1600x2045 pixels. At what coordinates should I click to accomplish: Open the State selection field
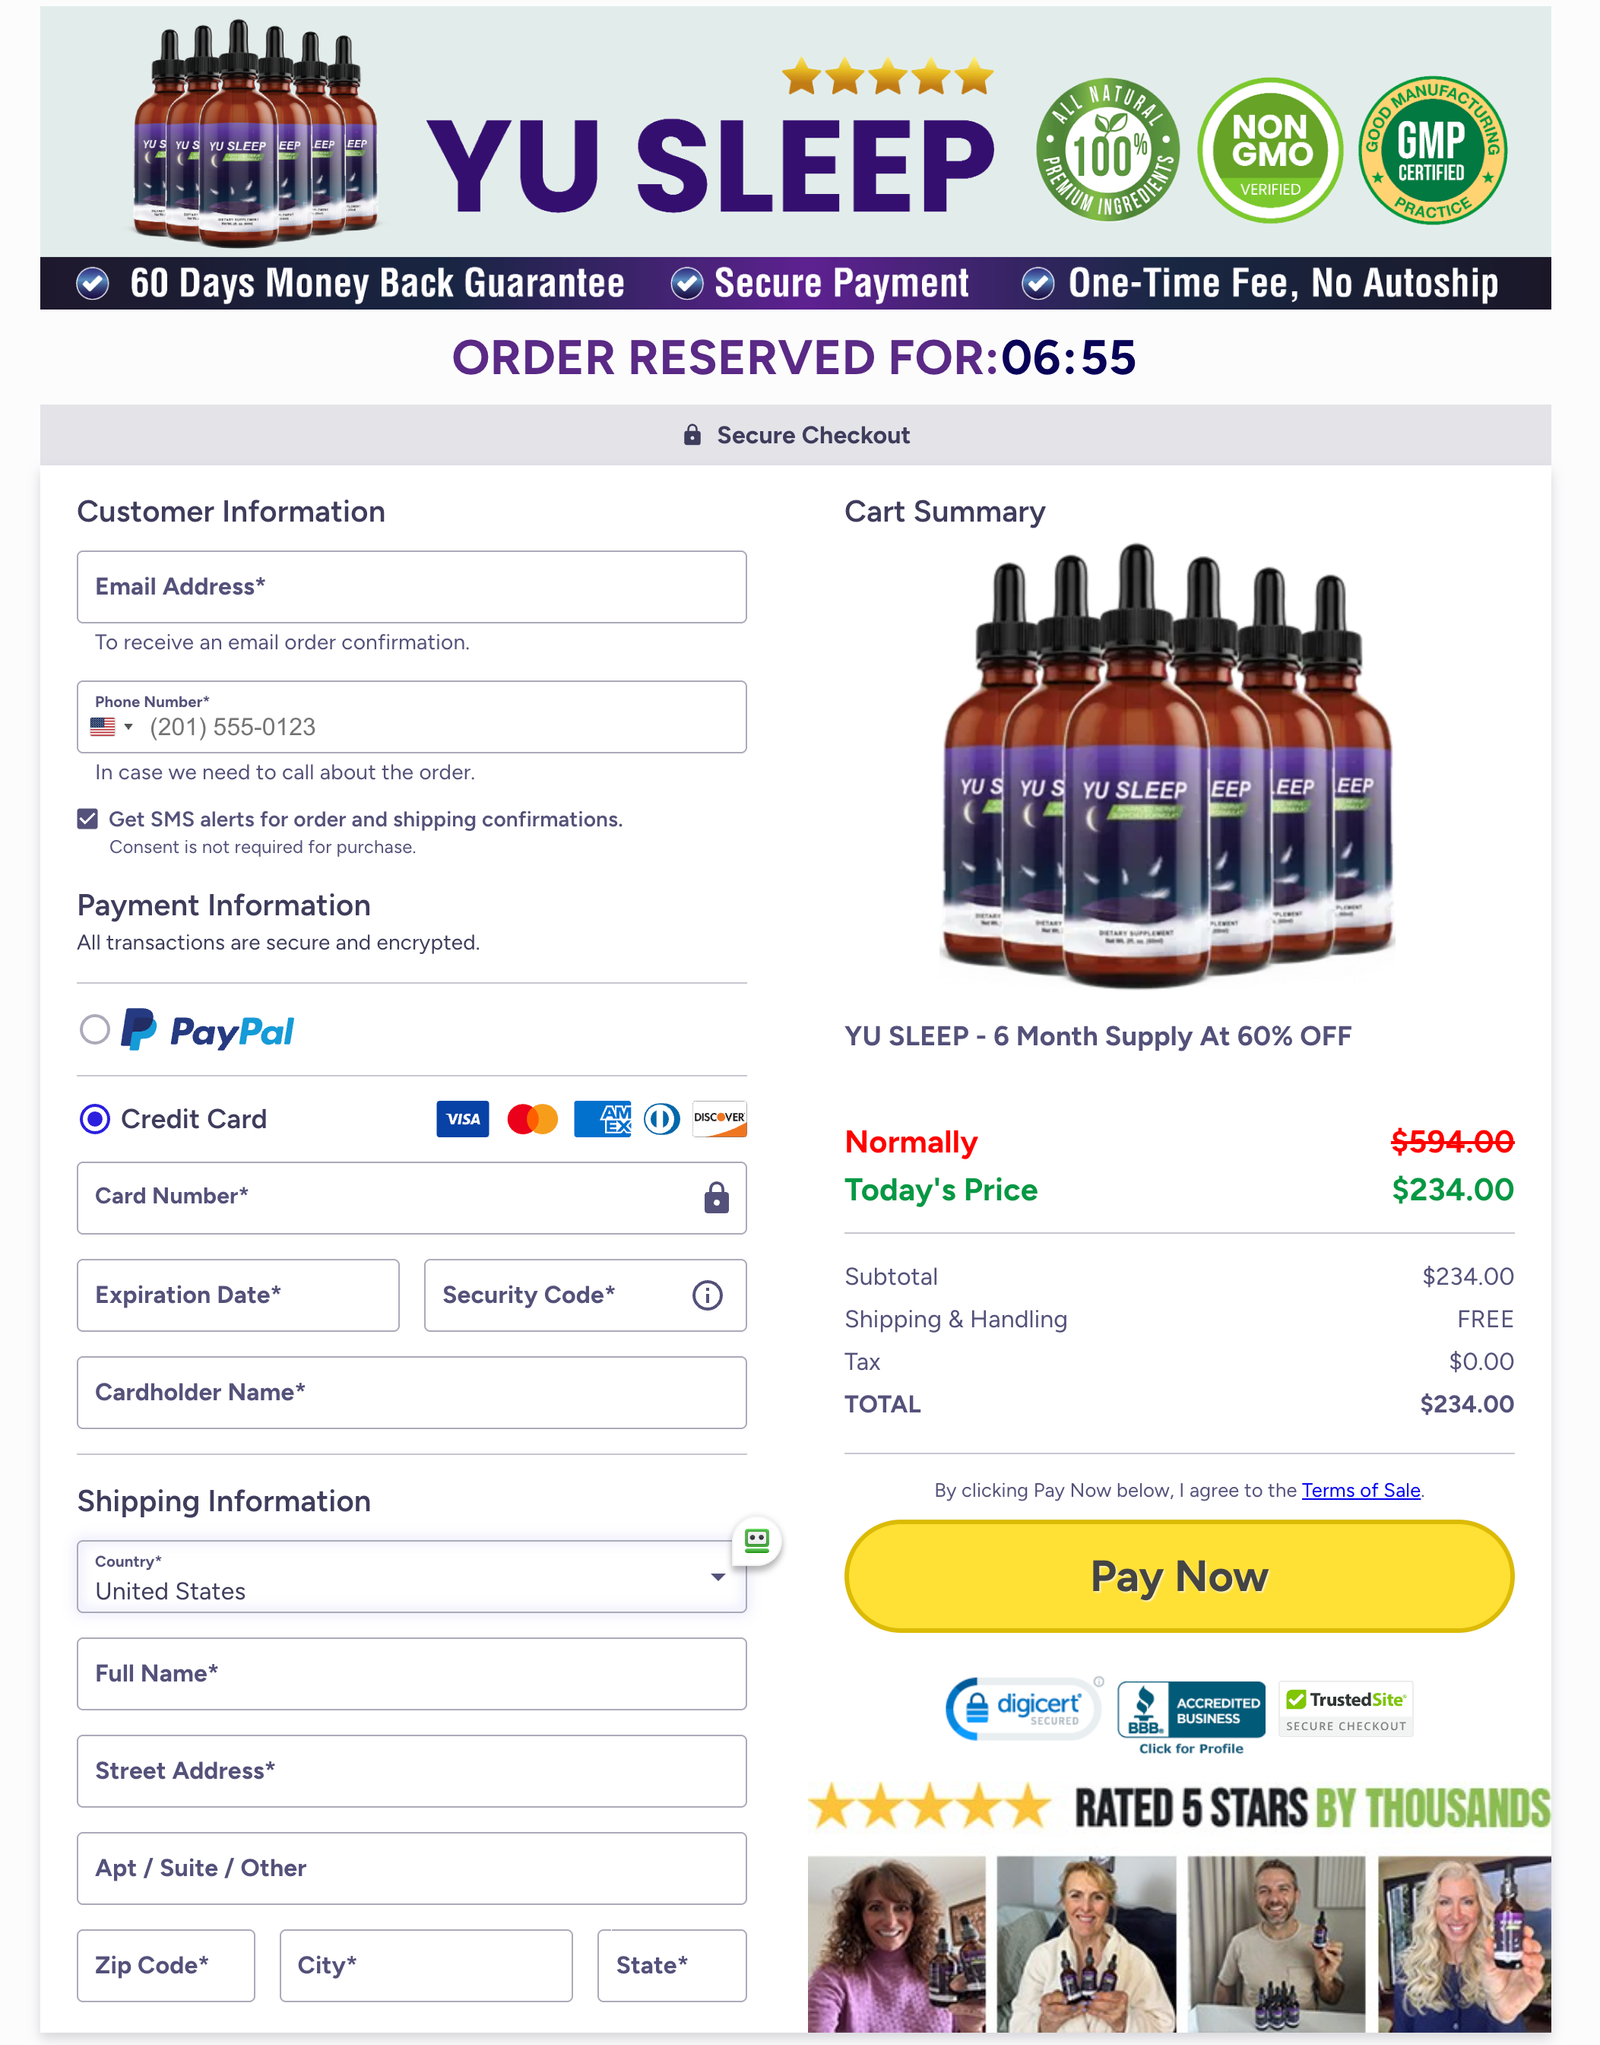coord(672,1965)
